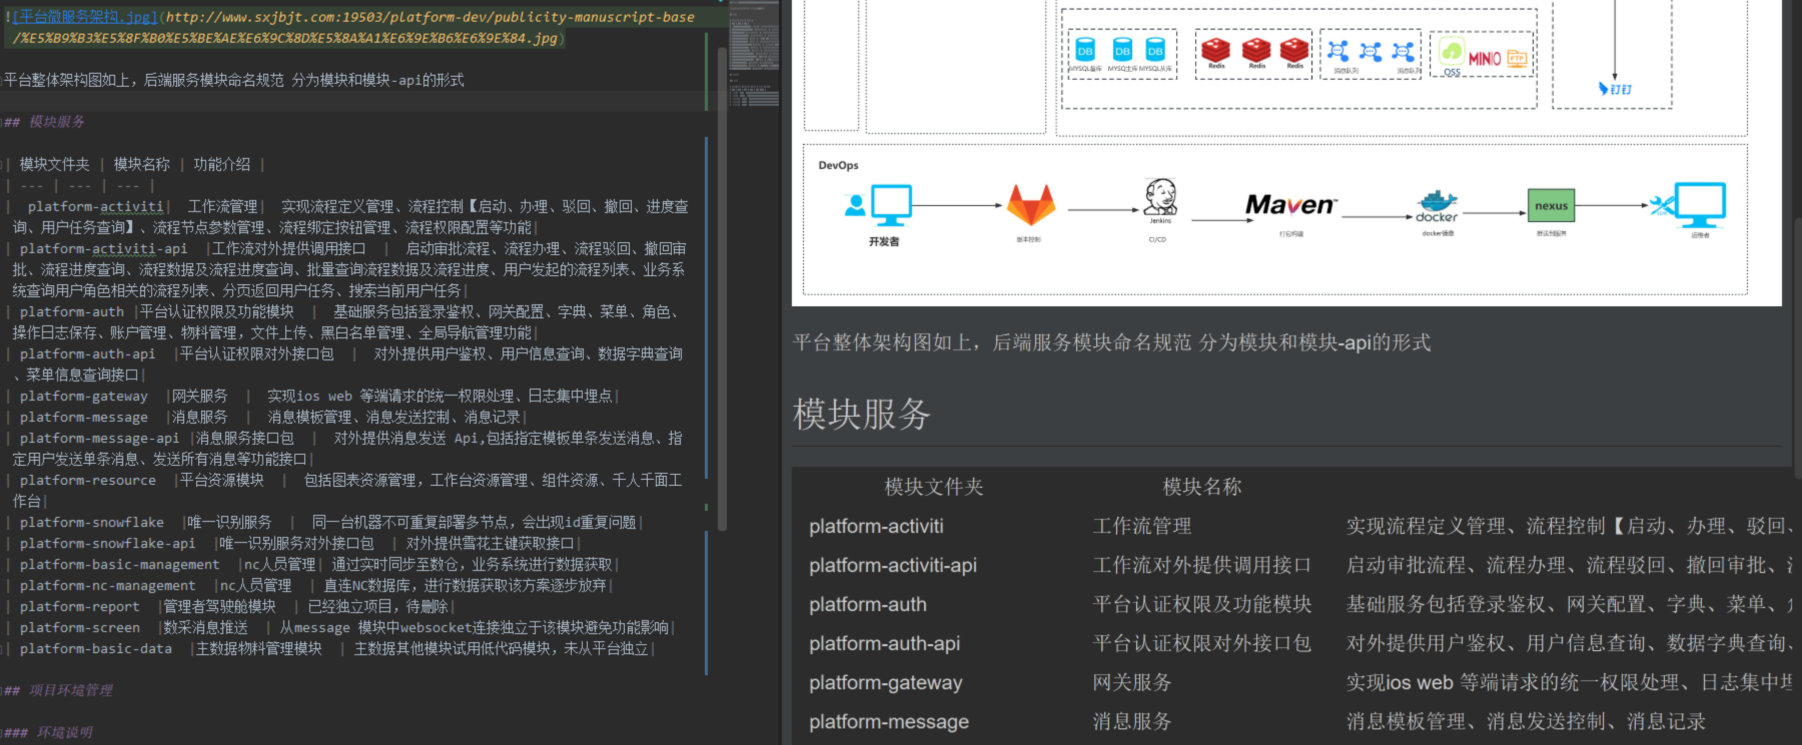
Task: Click the 'platform-basic-management' line in editor
Action: [313, 564]
